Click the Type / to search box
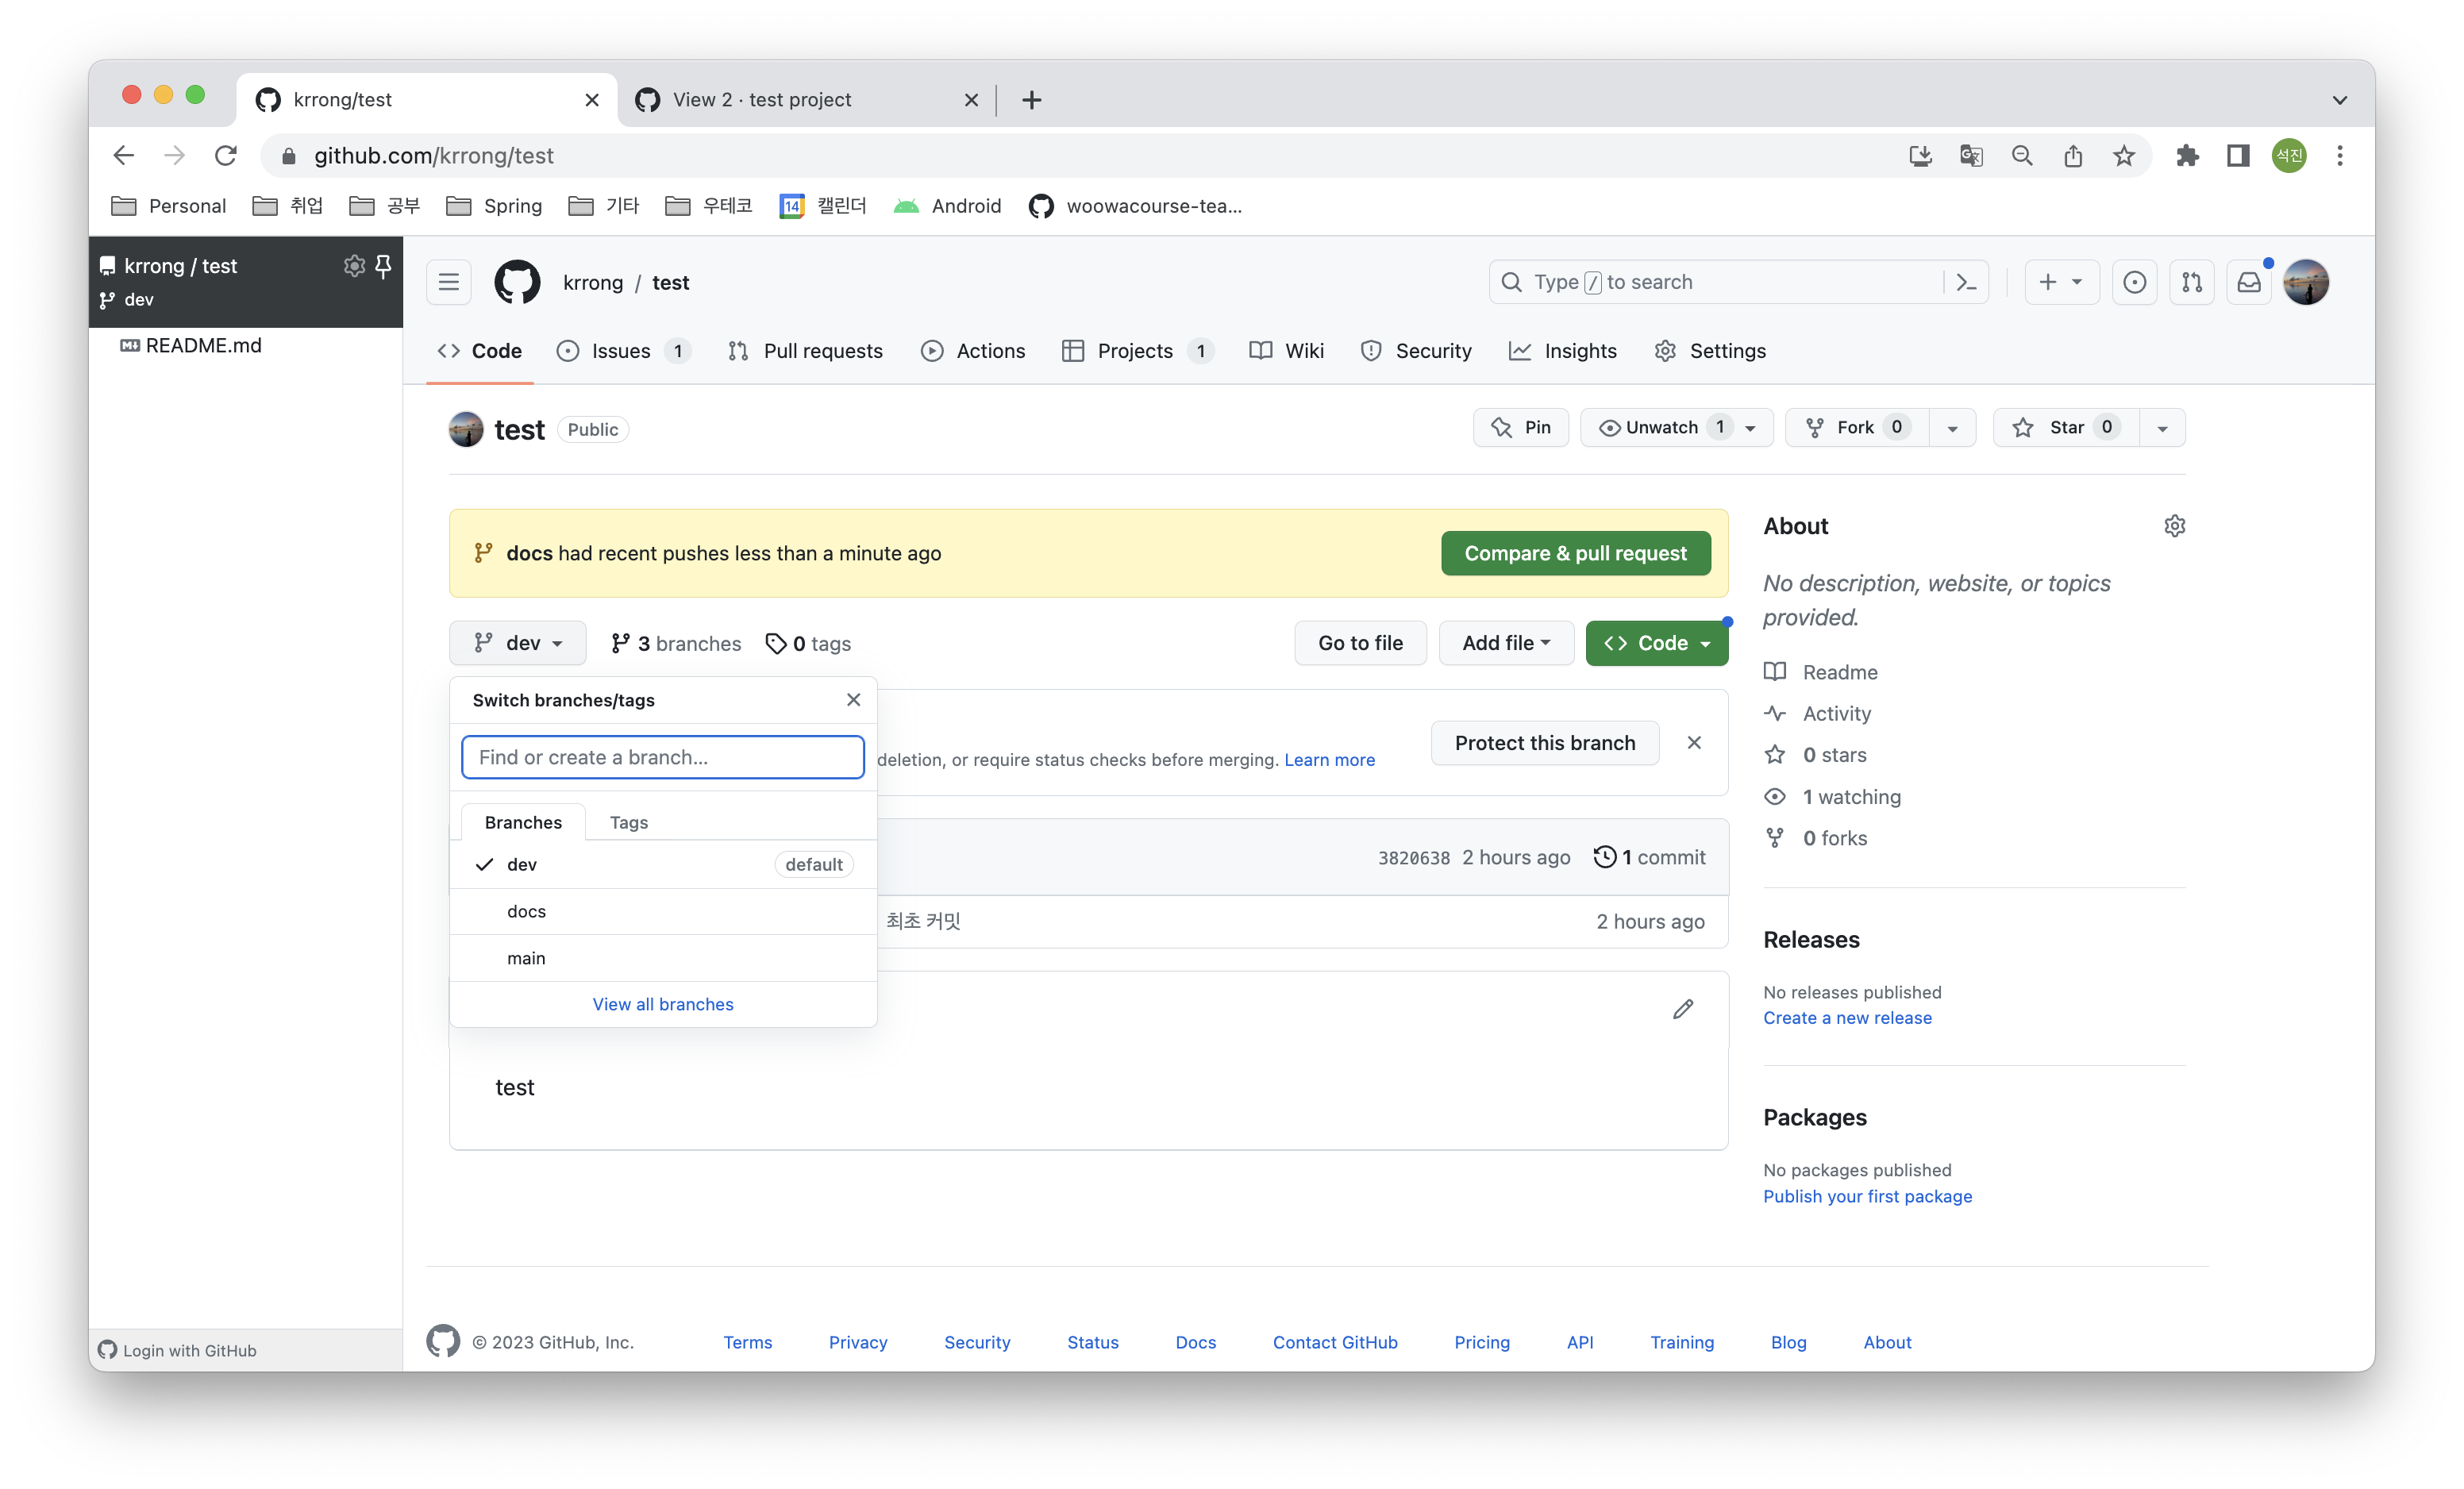 click(x=1718, y=282)
